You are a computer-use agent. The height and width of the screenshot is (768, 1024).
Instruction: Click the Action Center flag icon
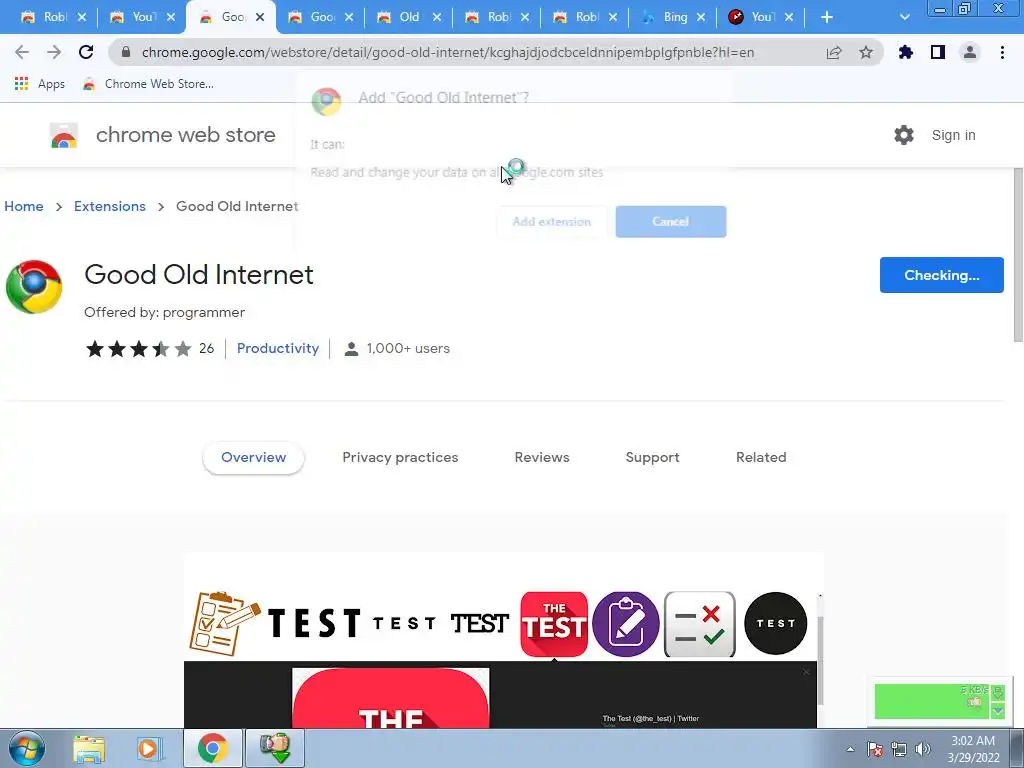[x=875, y=749]
